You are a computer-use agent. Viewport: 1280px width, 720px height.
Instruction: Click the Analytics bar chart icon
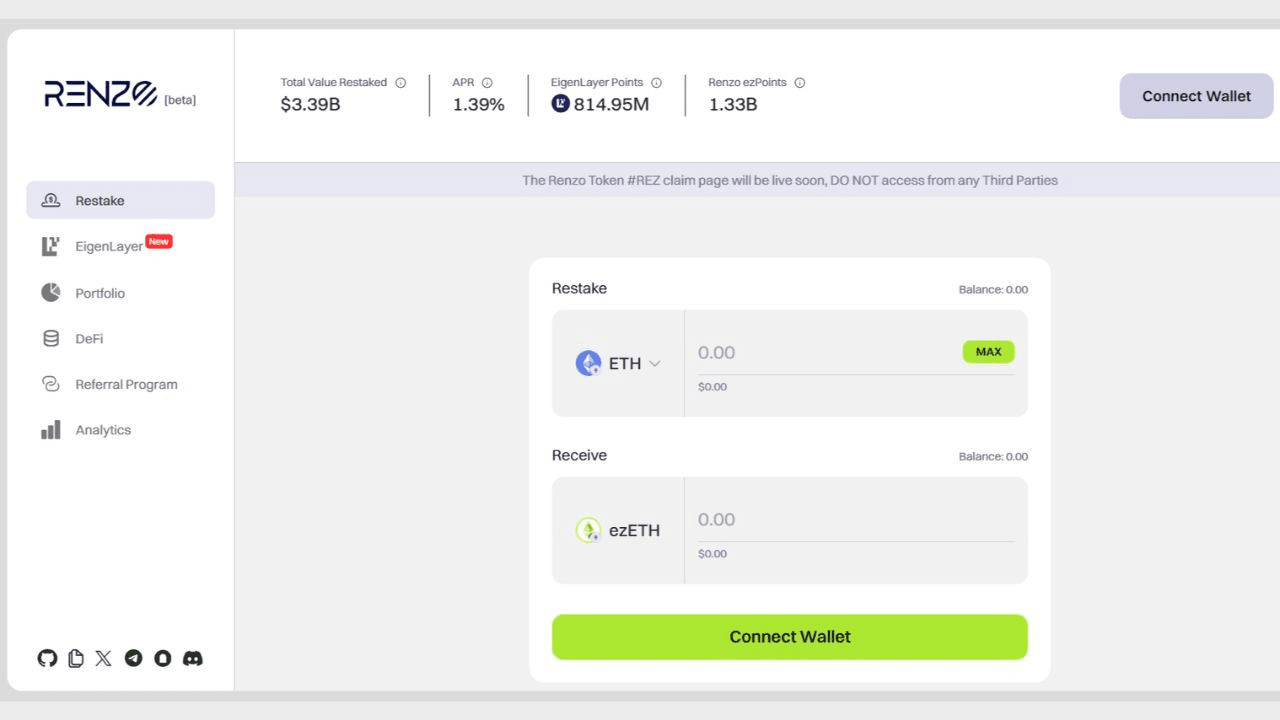tap(51, 430)
